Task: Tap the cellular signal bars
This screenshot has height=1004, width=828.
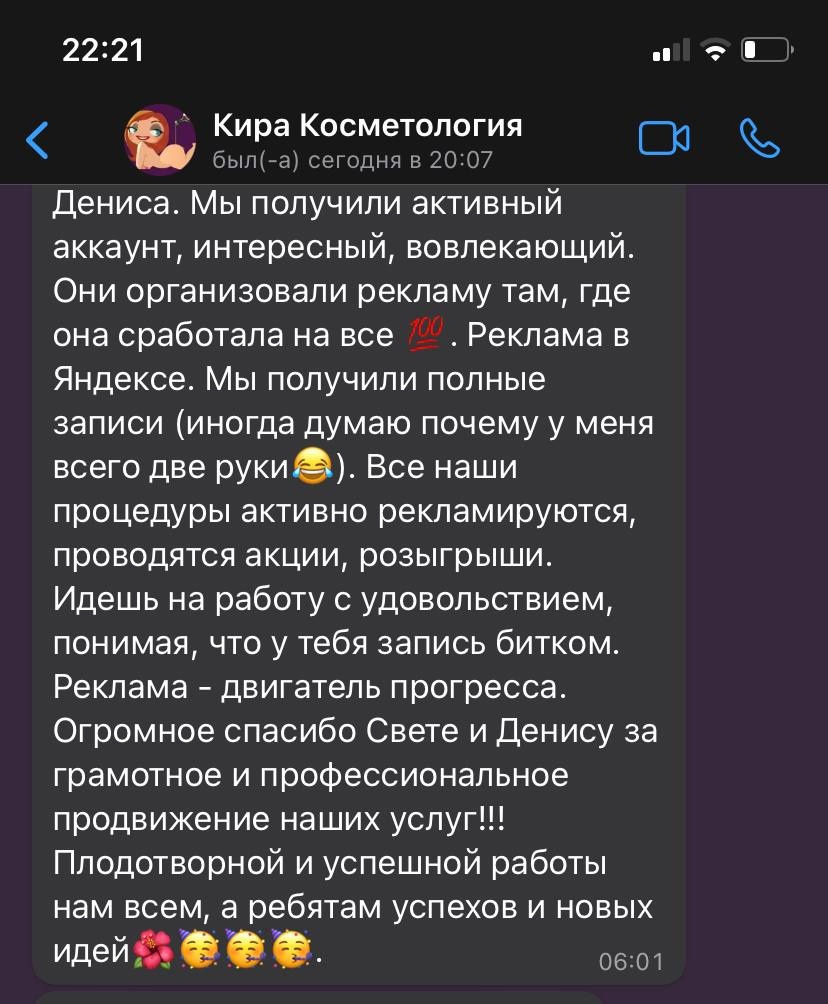Action: click(x=671, y=50)
